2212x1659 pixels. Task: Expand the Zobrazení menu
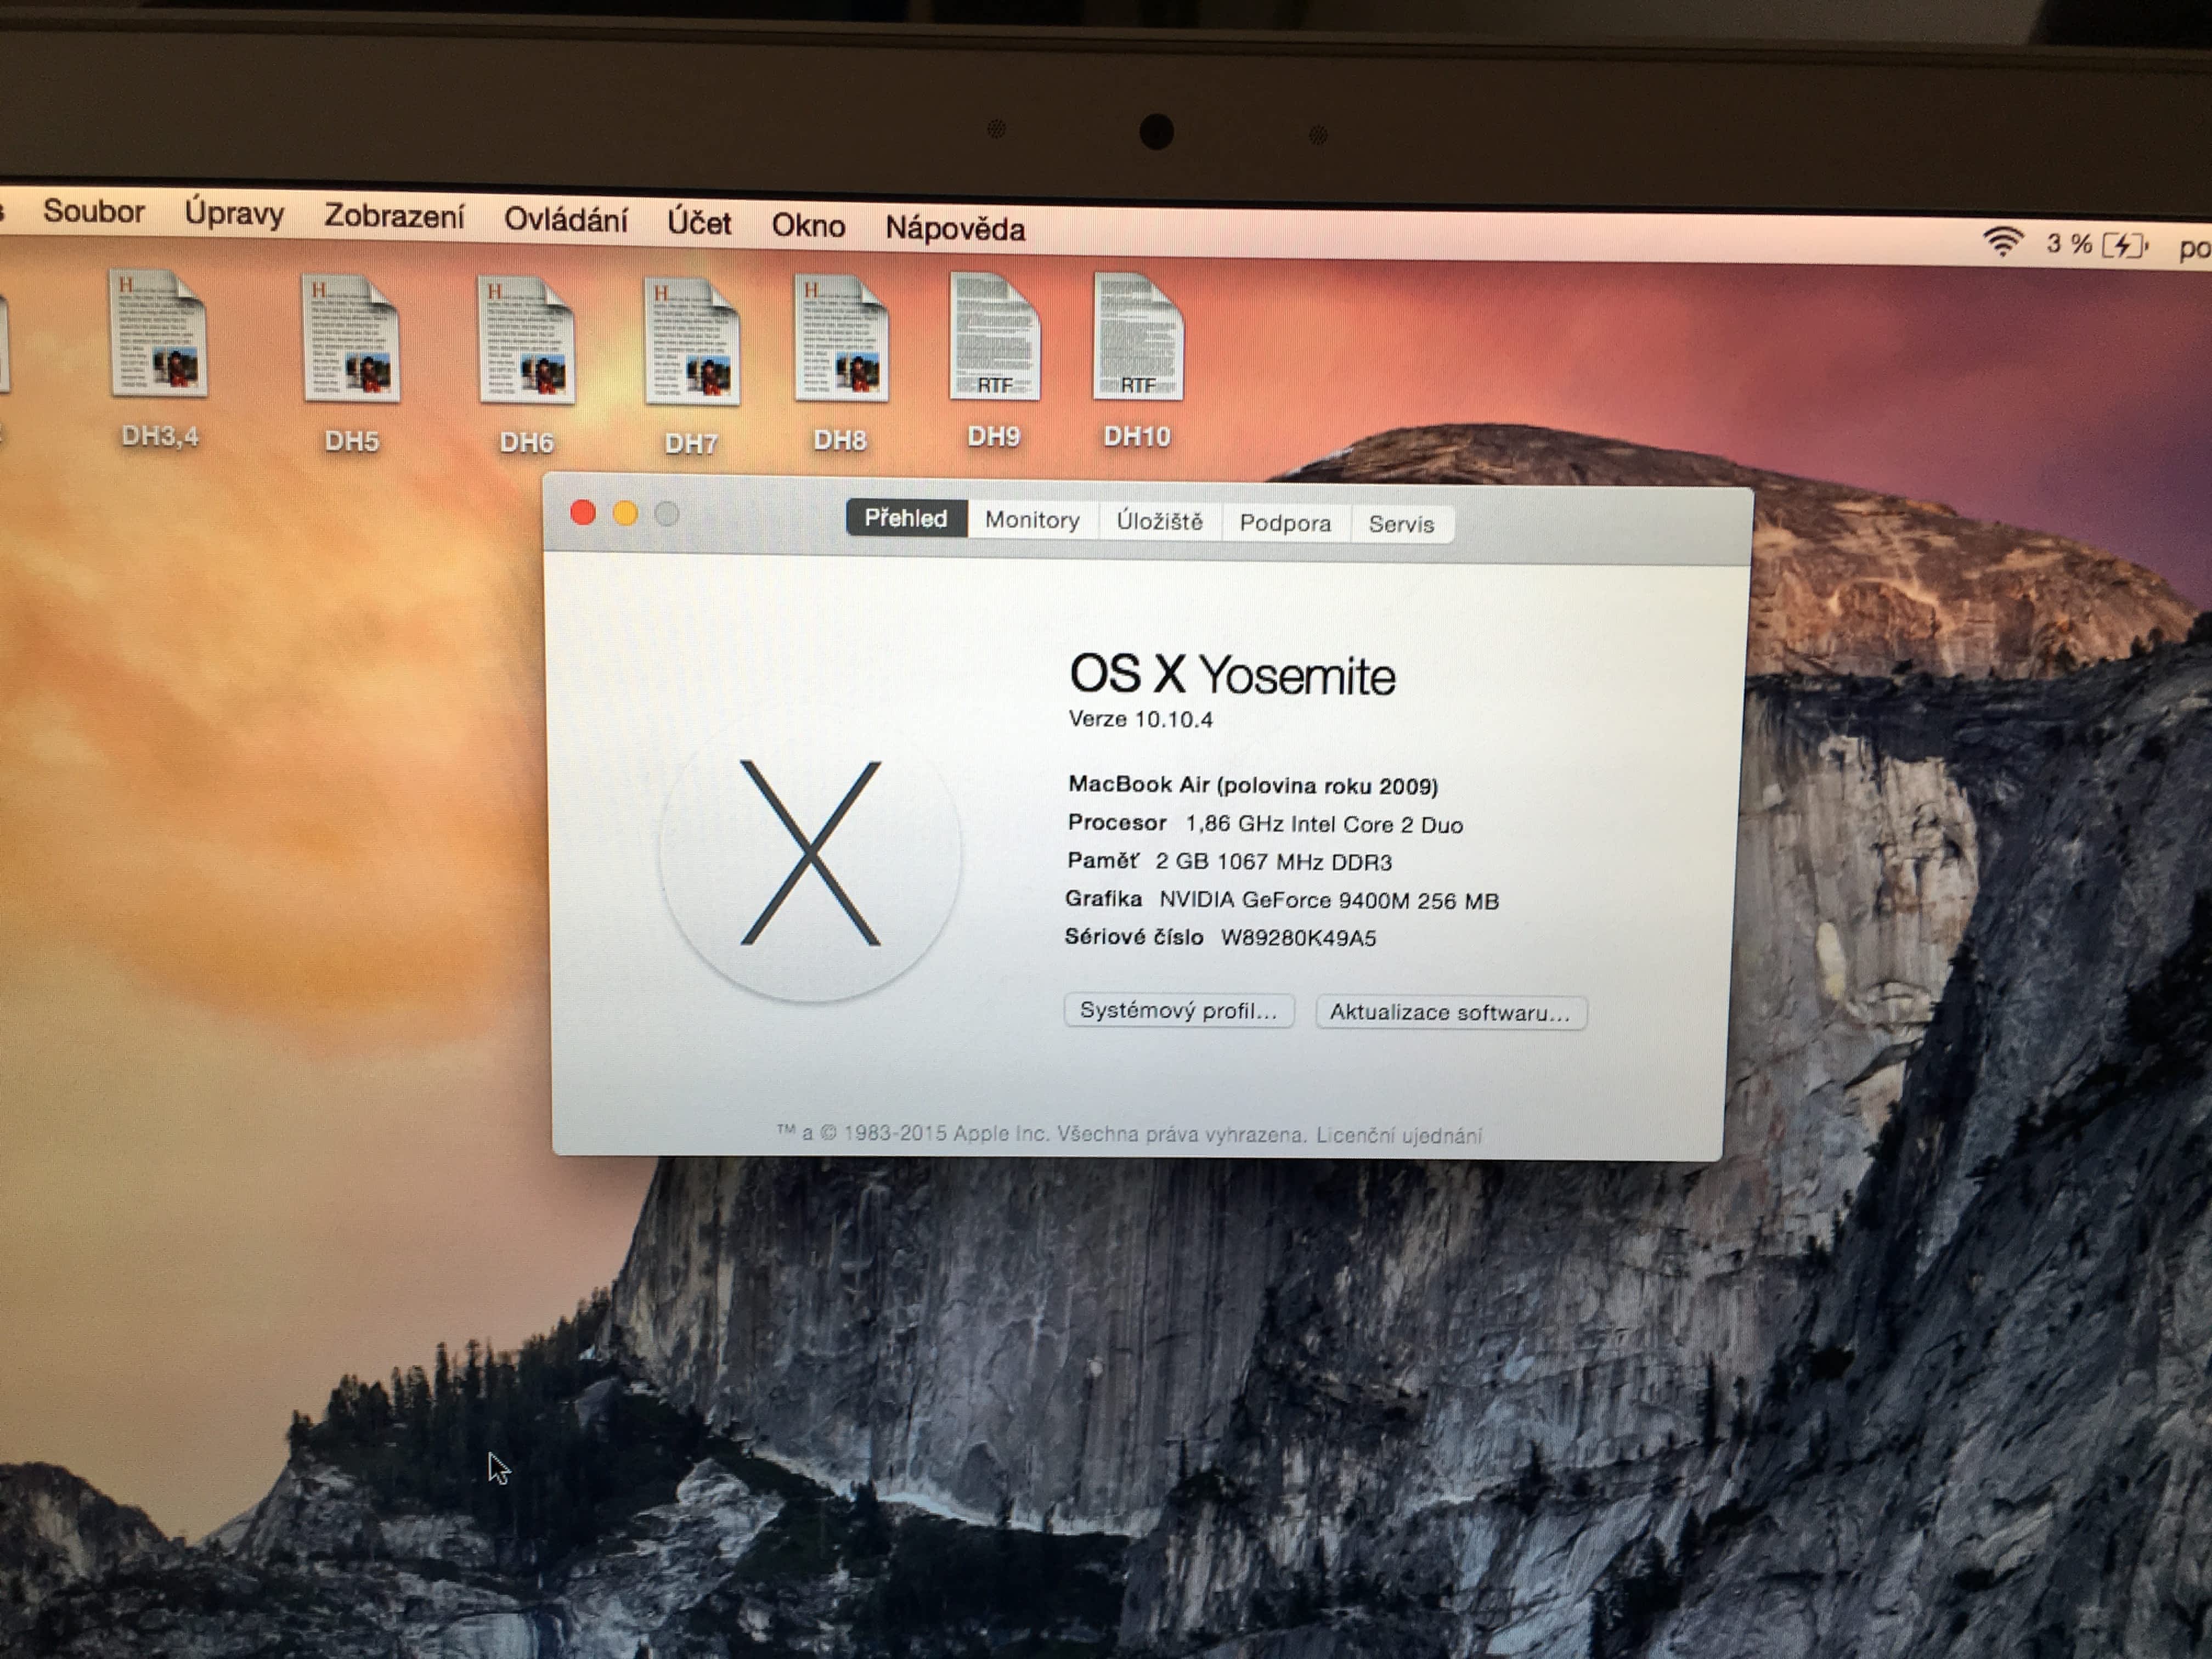click(394, 217)
